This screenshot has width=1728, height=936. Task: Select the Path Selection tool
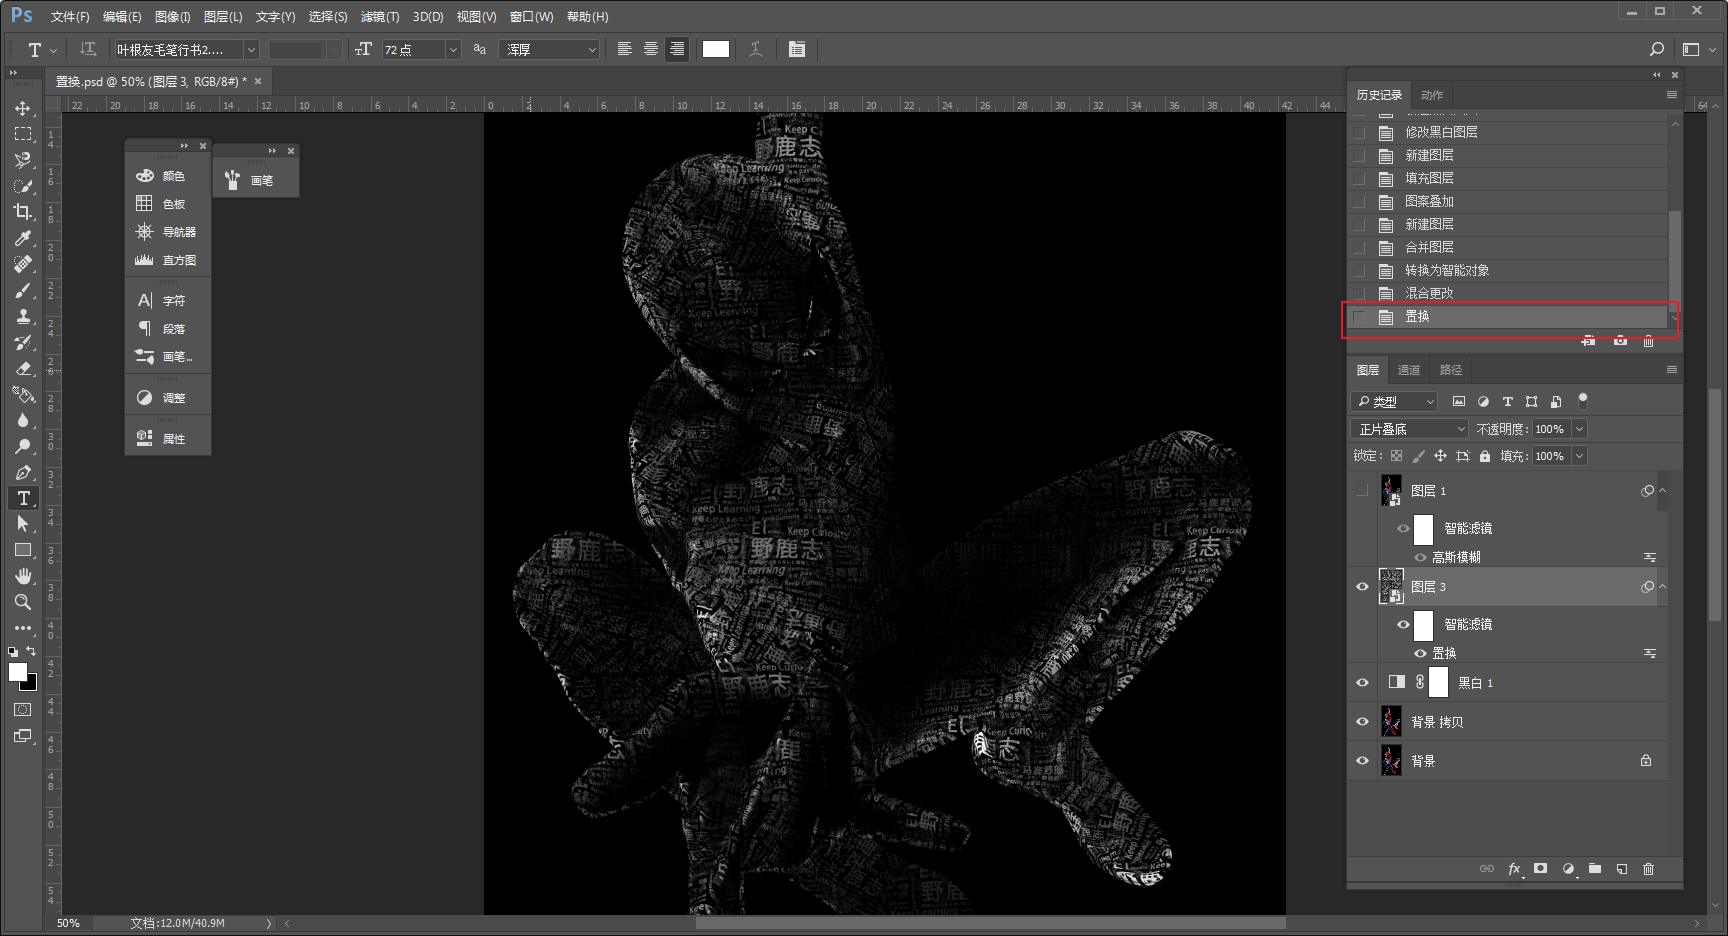click(x=22, y=524)
